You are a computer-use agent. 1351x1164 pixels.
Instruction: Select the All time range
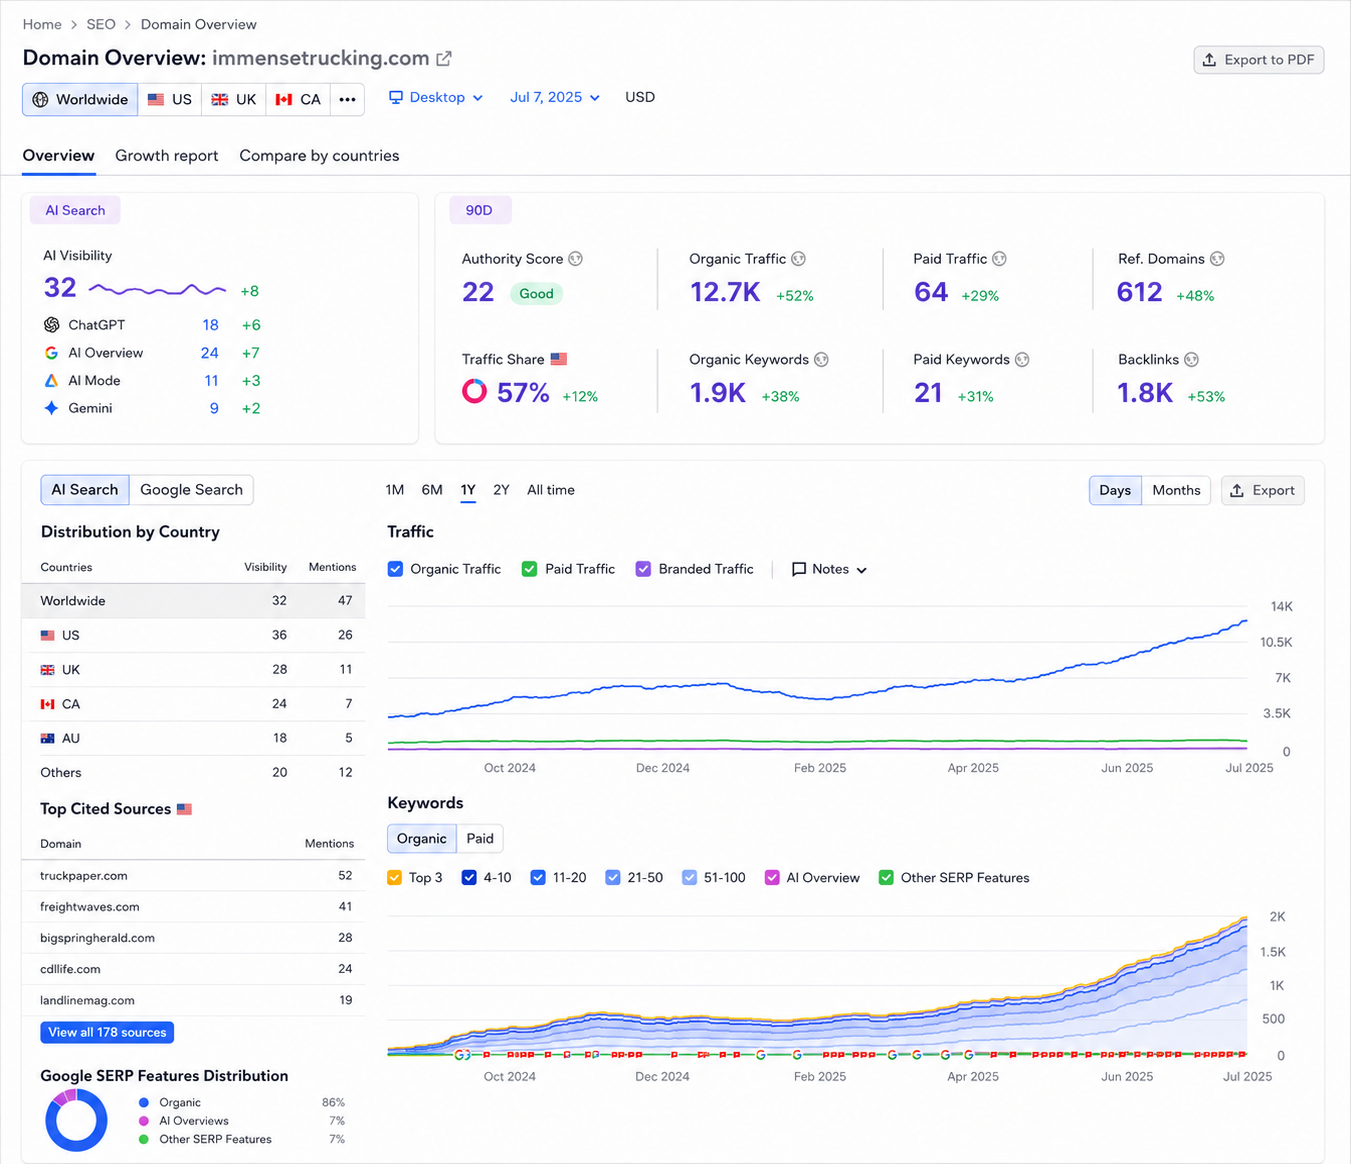[551, 490]
